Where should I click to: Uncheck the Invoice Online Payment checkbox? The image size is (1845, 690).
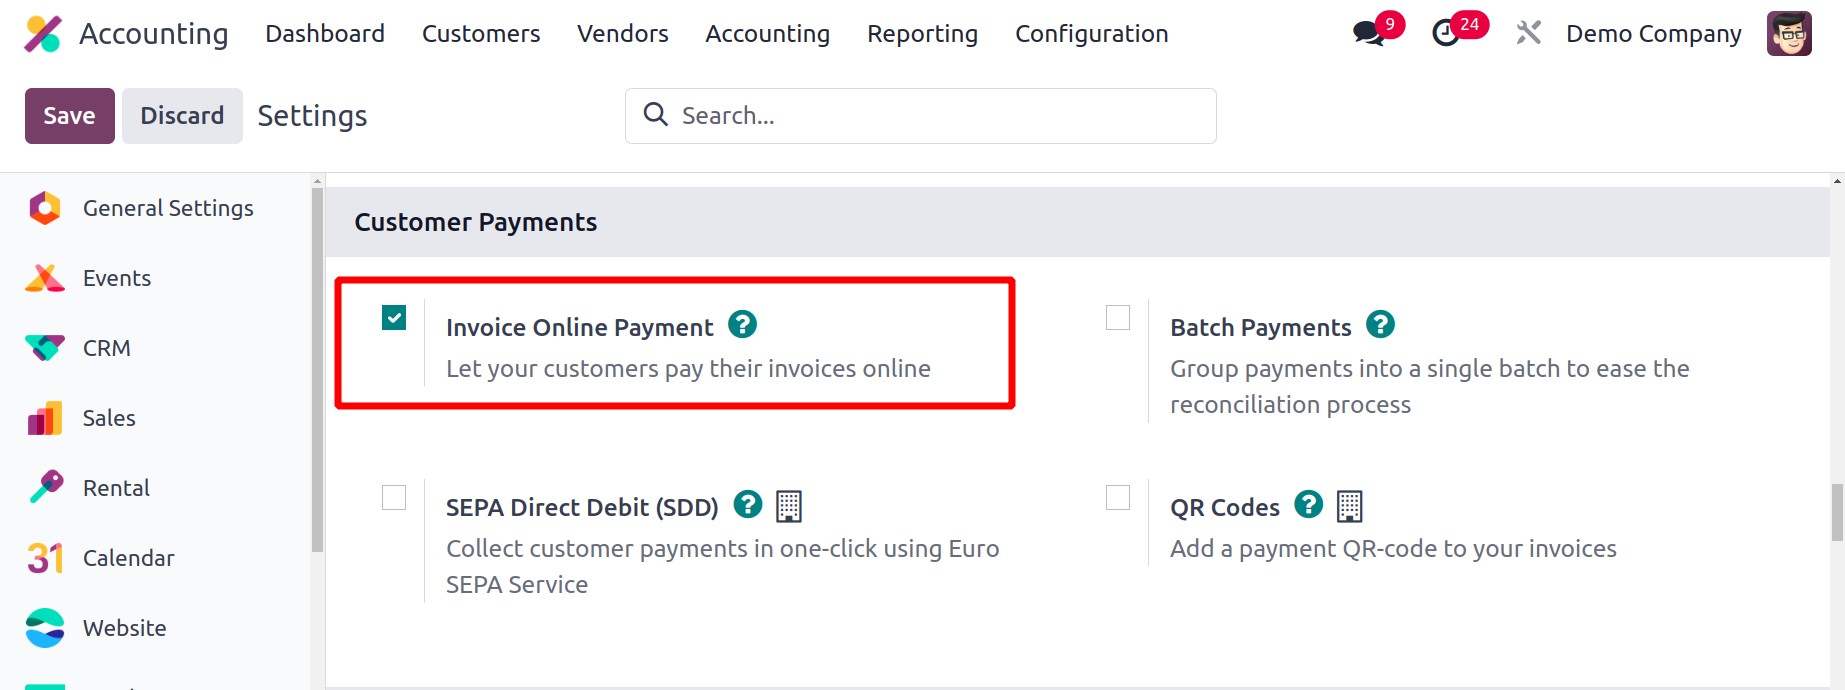tap(394, 318)
